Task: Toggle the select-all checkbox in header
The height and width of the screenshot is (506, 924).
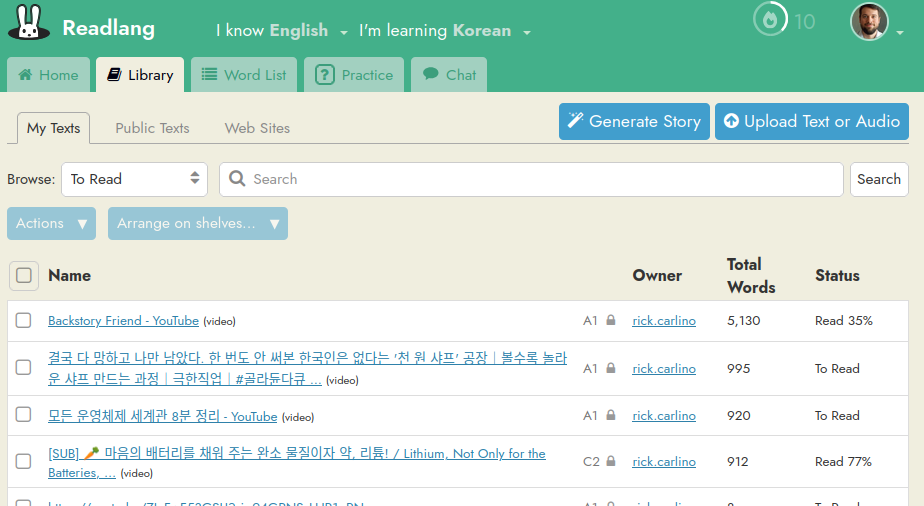Action: [24, 275]
